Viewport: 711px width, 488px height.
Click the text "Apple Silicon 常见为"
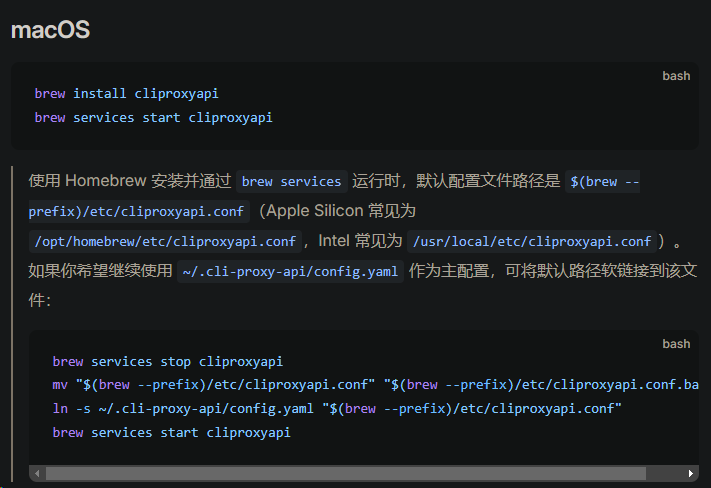[x=341, y=211]
